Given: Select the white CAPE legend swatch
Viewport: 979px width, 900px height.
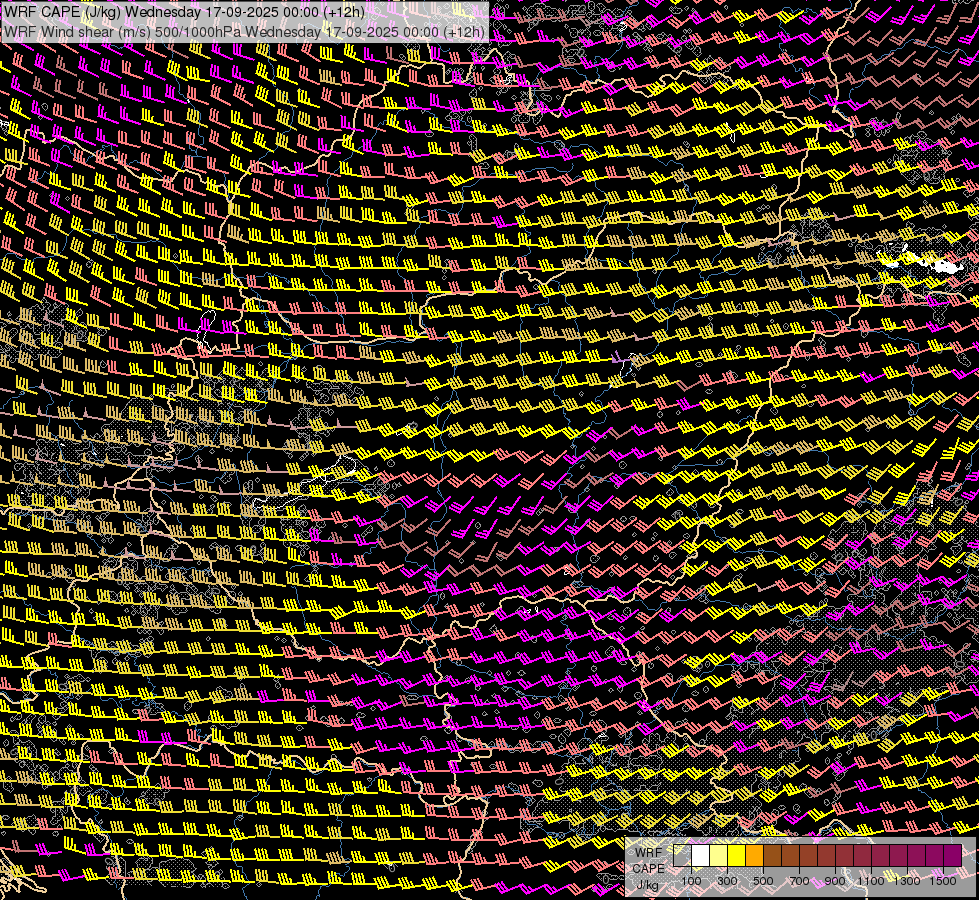Looking at the screenshot, I should click(x=700, y=855).
